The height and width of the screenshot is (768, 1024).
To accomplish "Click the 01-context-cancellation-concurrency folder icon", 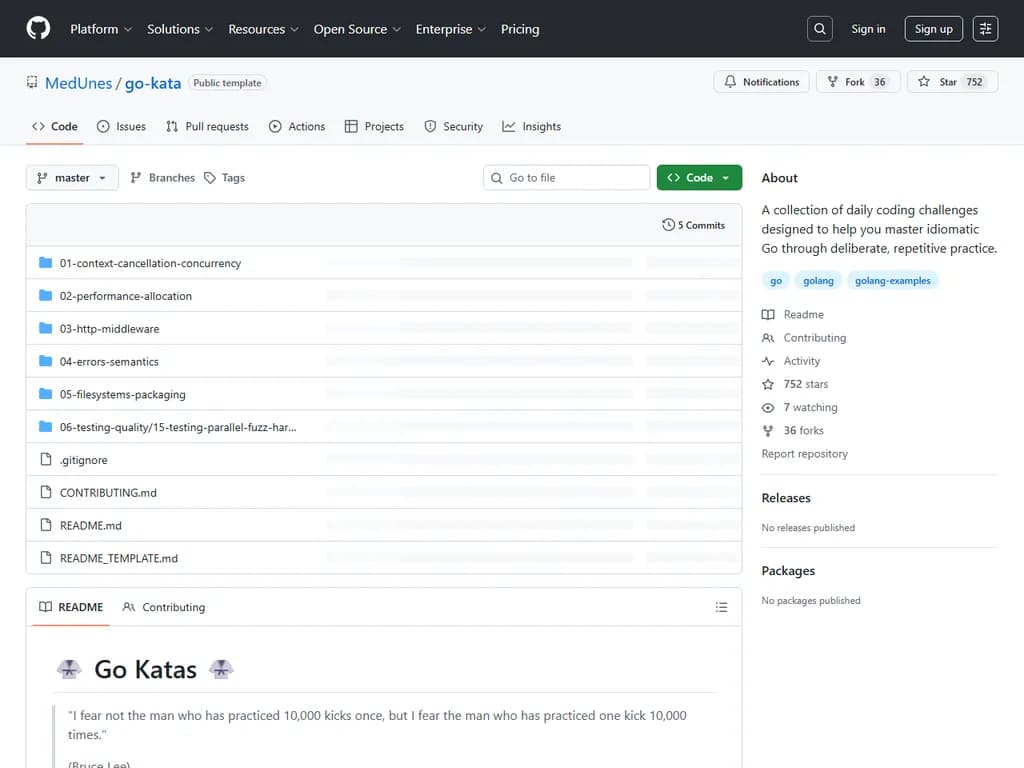I will 45,263.
